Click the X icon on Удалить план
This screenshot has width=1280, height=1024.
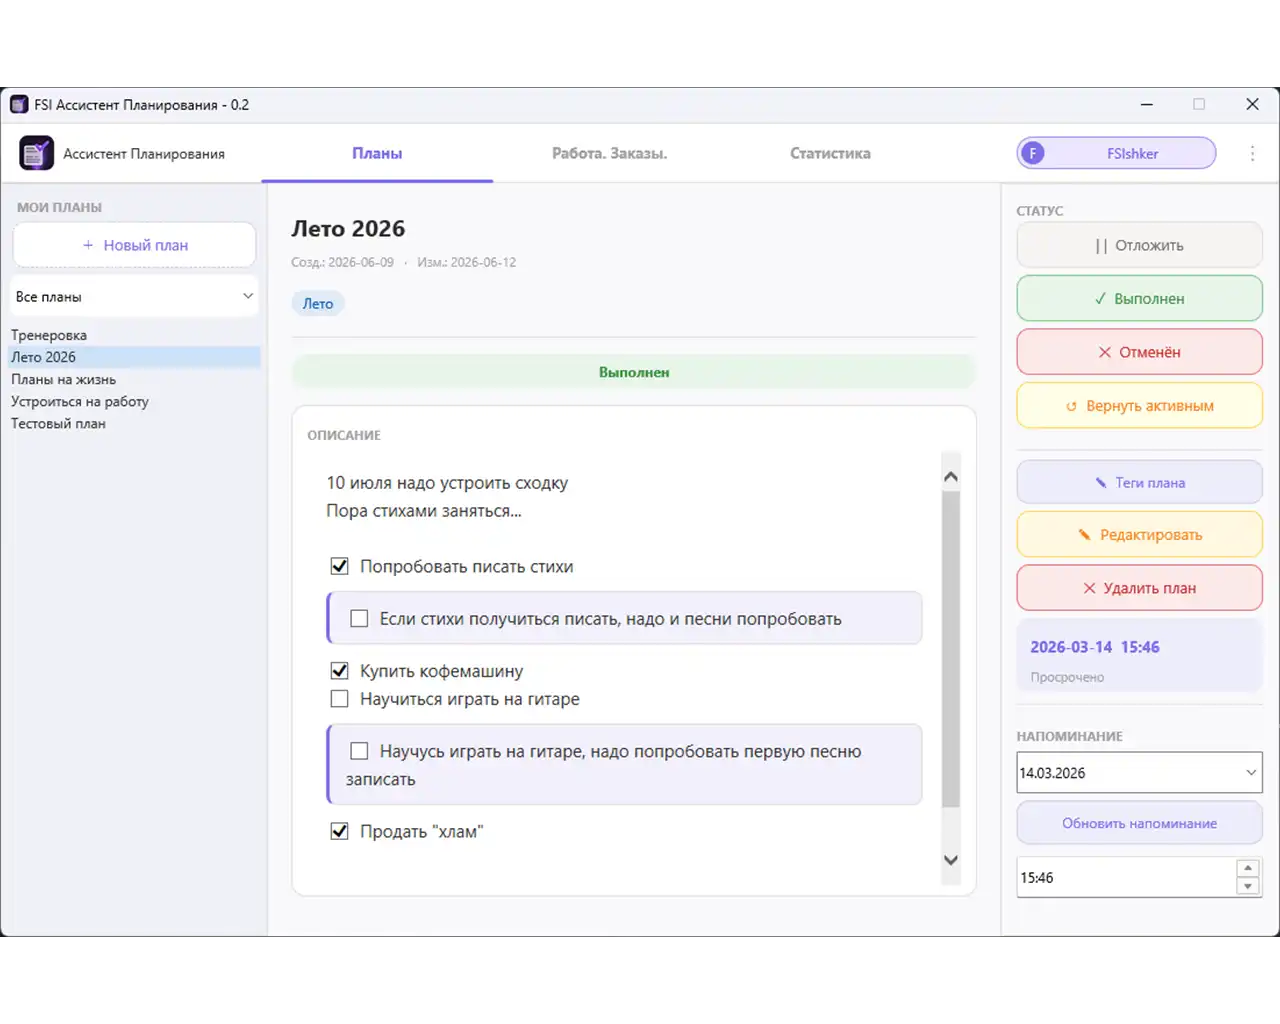(1090, 588)
